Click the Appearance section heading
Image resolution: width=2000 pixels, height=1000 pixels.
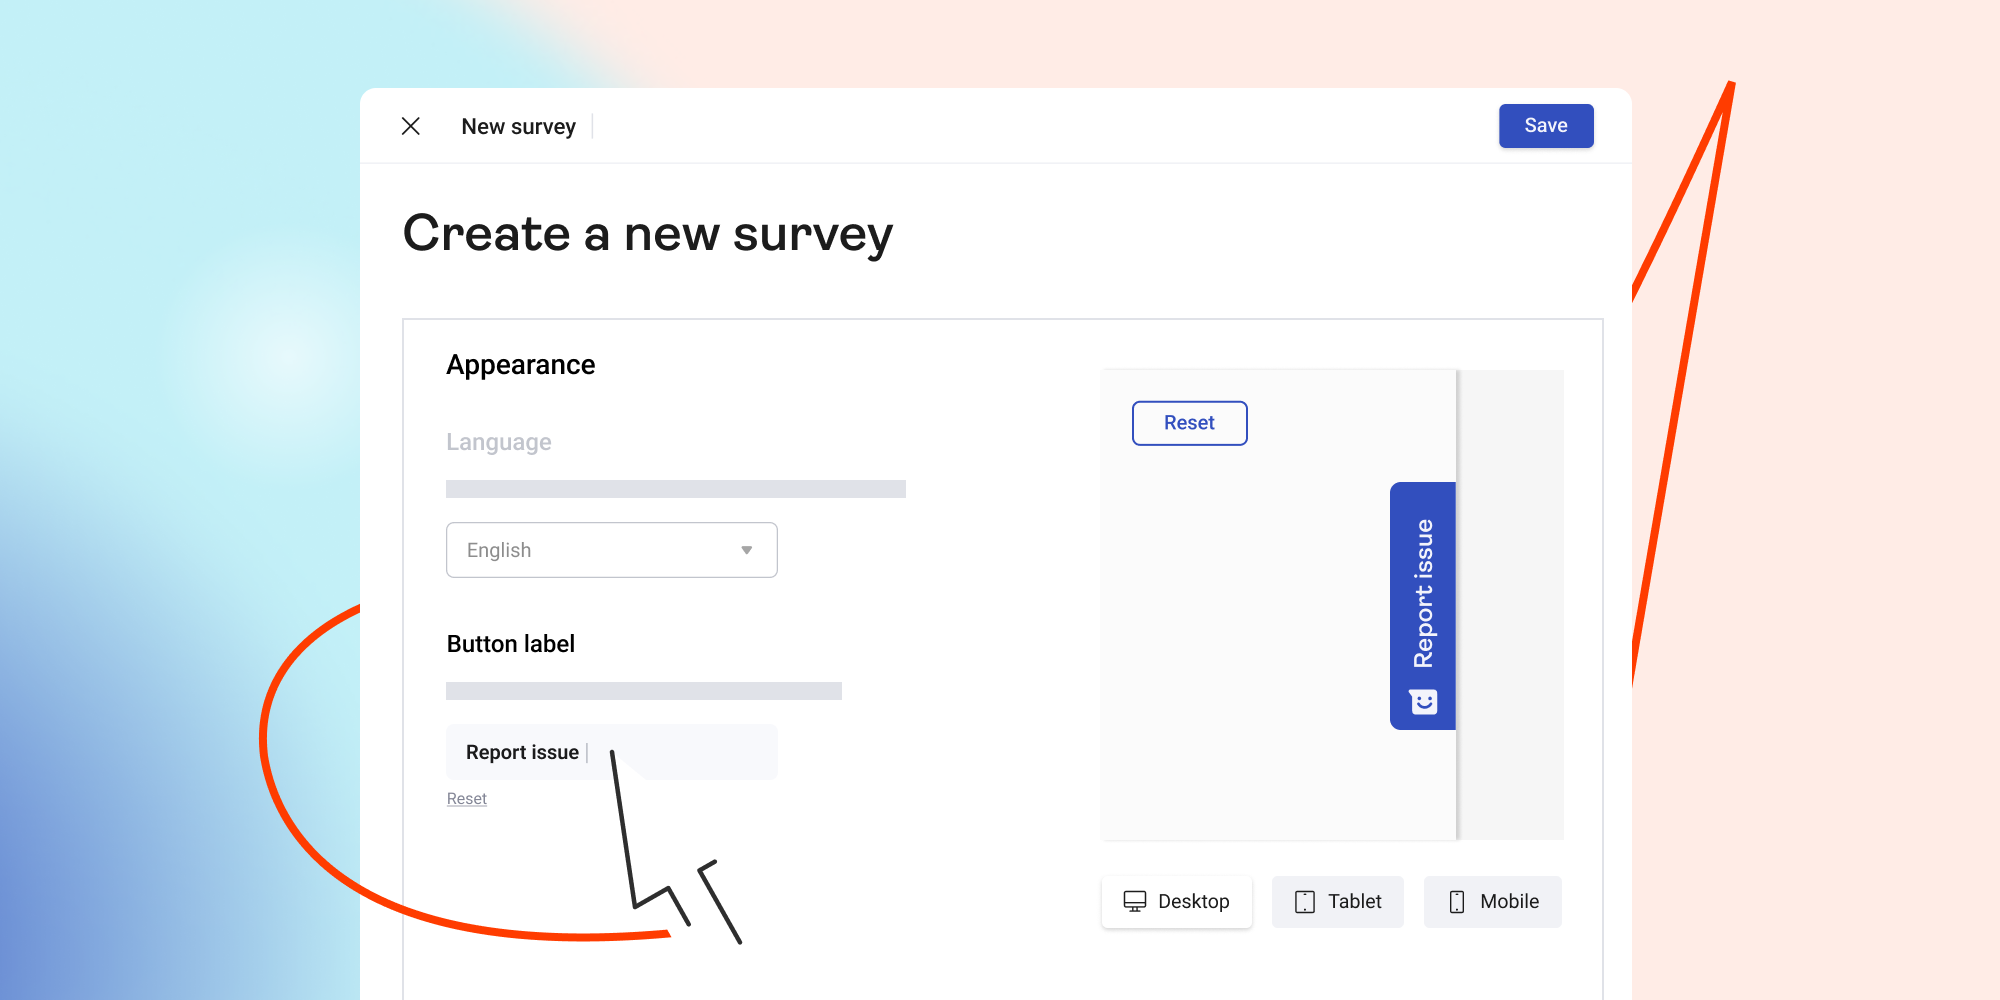pos(520,364)
